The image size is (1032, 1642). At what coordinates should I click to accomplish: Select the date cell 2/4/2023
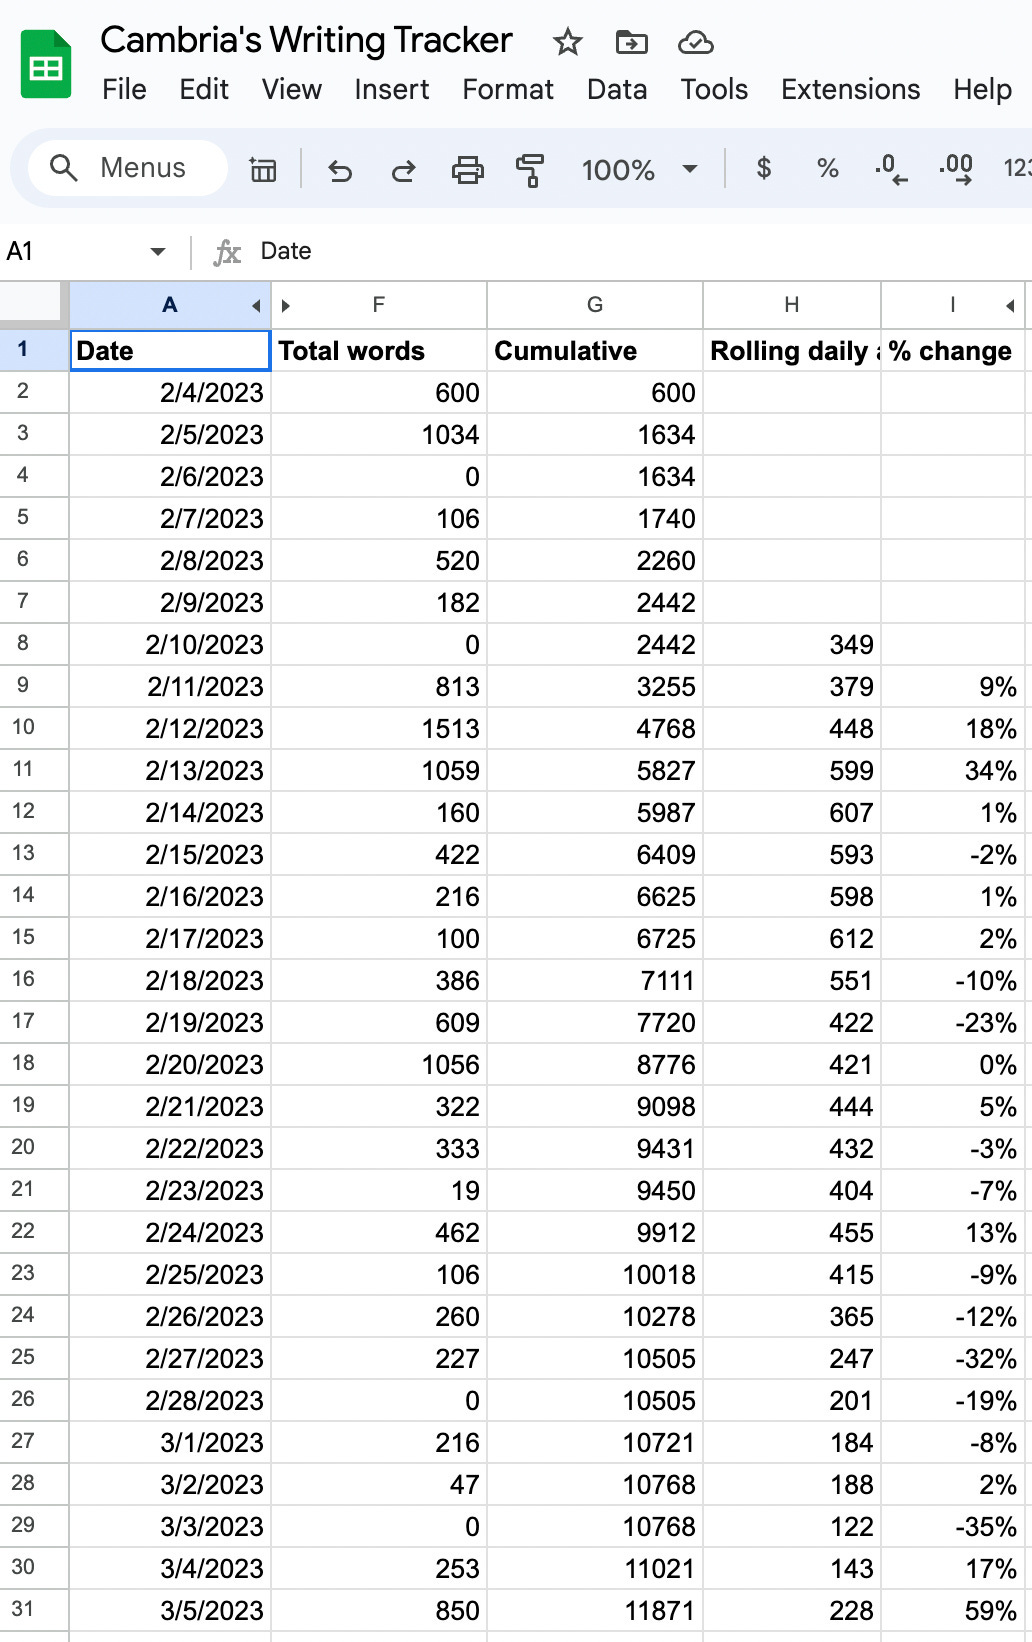170,393
